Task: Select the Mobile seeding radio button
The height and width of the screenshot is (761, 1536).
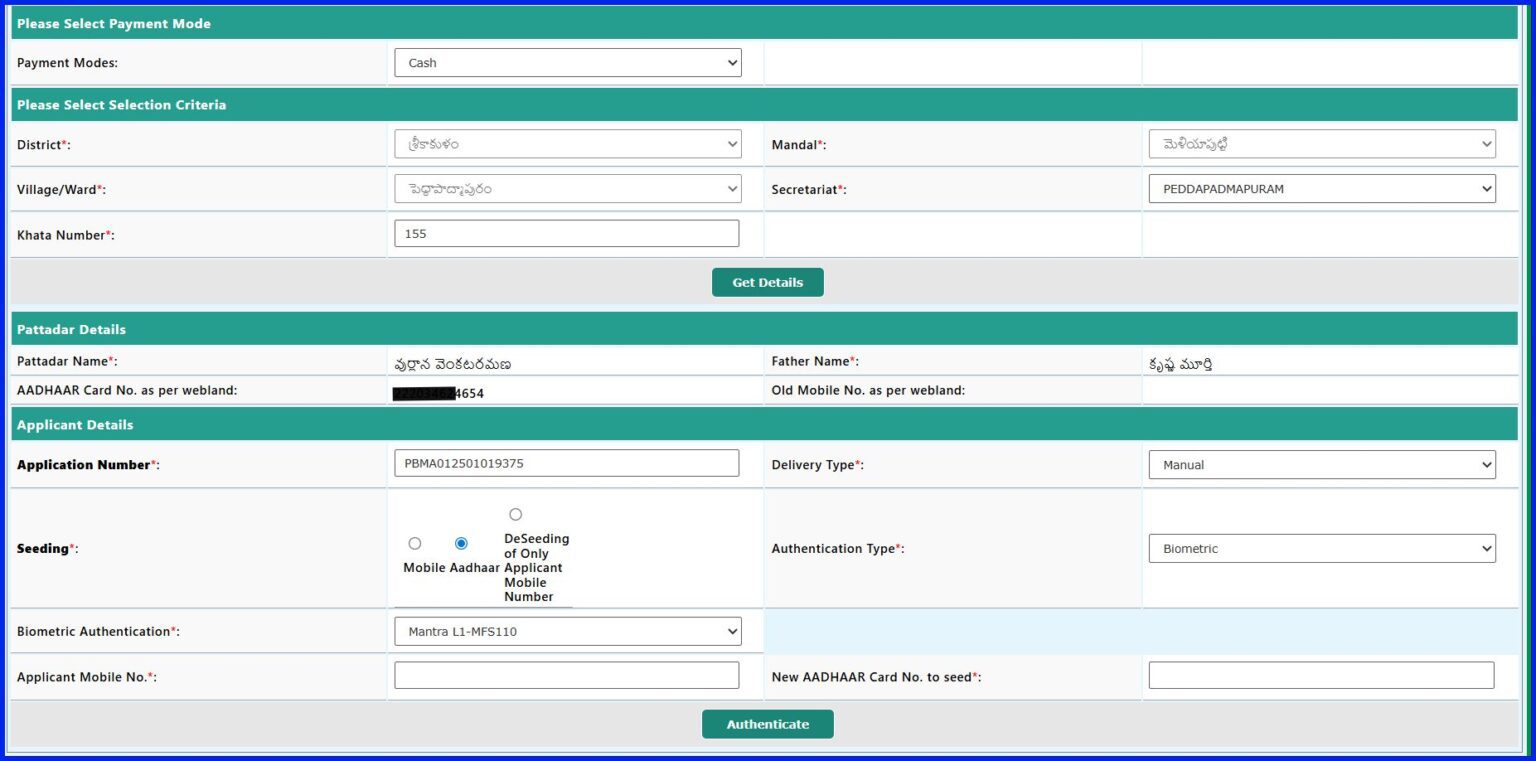Action: [415, 543]
